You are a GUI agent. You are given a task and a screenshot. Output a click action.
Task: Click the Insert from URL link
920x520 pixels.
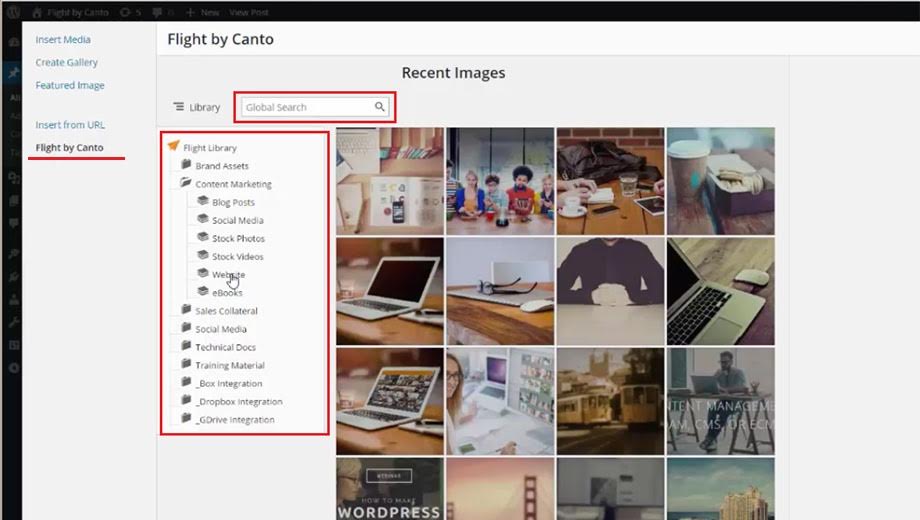pyautogui.click(x=70, y=125)
